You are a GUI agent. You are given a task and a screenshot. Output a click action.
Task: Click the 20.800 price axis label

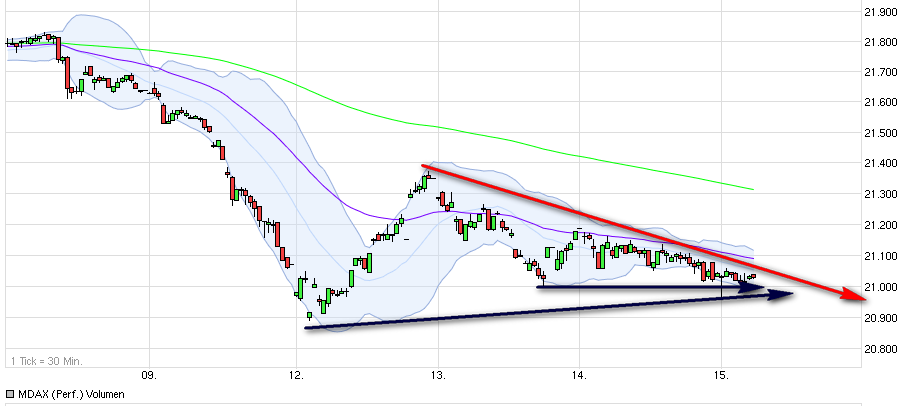(881, 349)
